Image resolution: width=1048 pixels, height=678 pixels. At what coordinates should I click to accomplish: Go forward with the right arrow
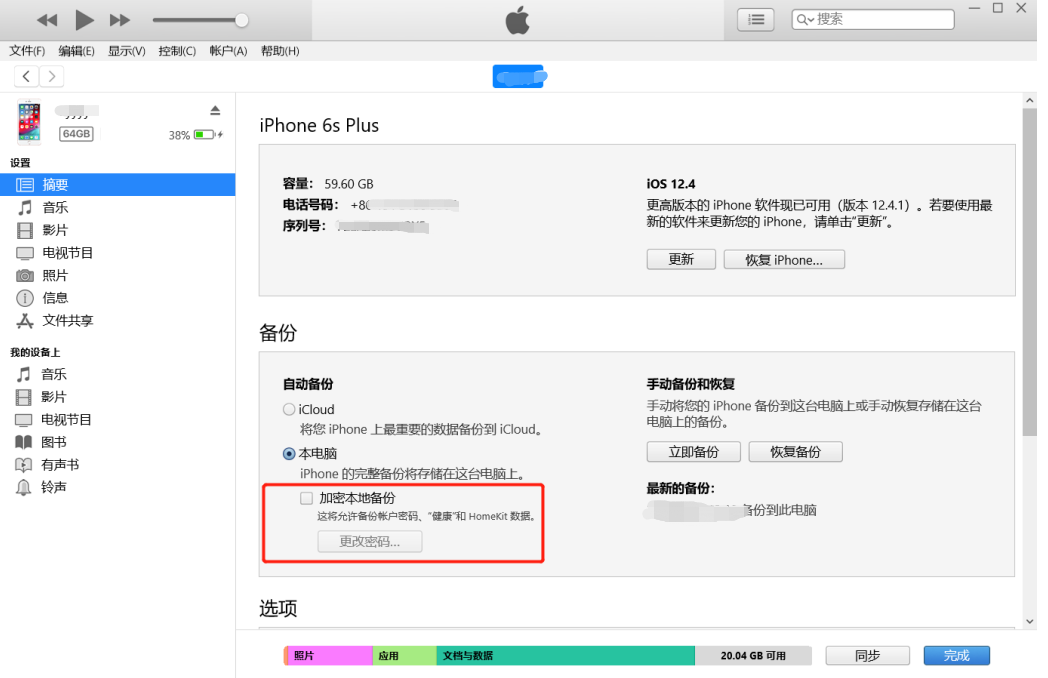52,76
